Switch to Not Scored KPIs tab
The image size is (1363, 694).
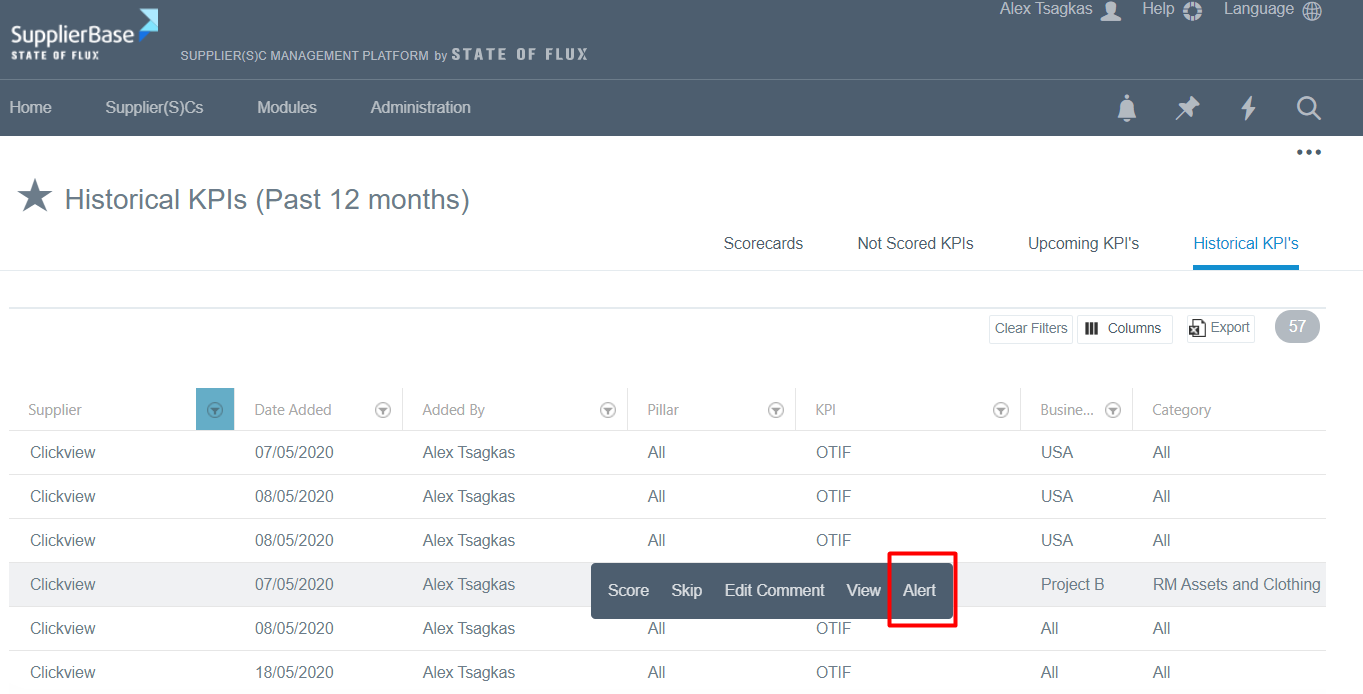pyautogui.click(x=915, y=243)
